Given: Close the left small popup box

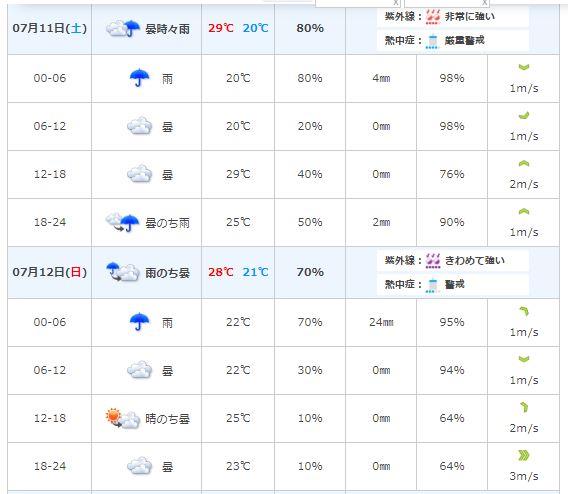Looking at the screenshot, I should [396, 3].
